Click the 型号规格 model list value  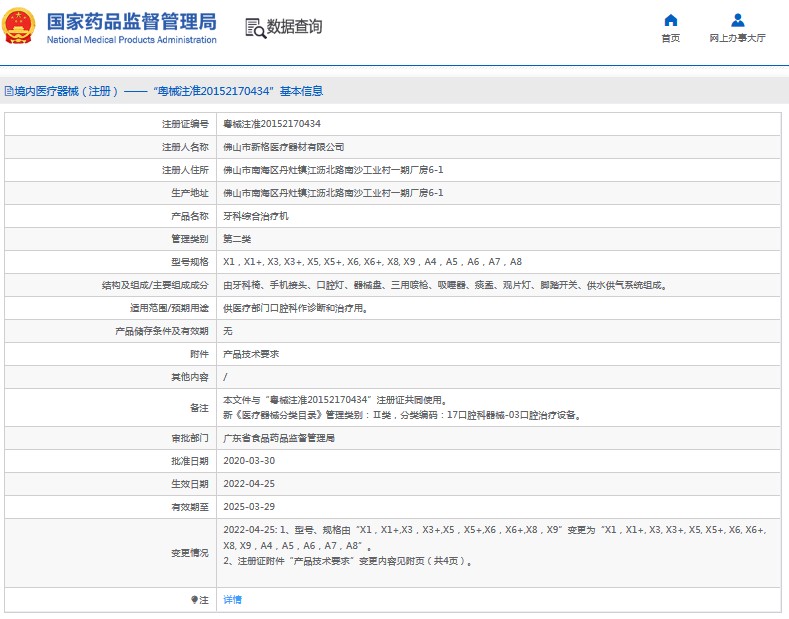coord(372,262)
